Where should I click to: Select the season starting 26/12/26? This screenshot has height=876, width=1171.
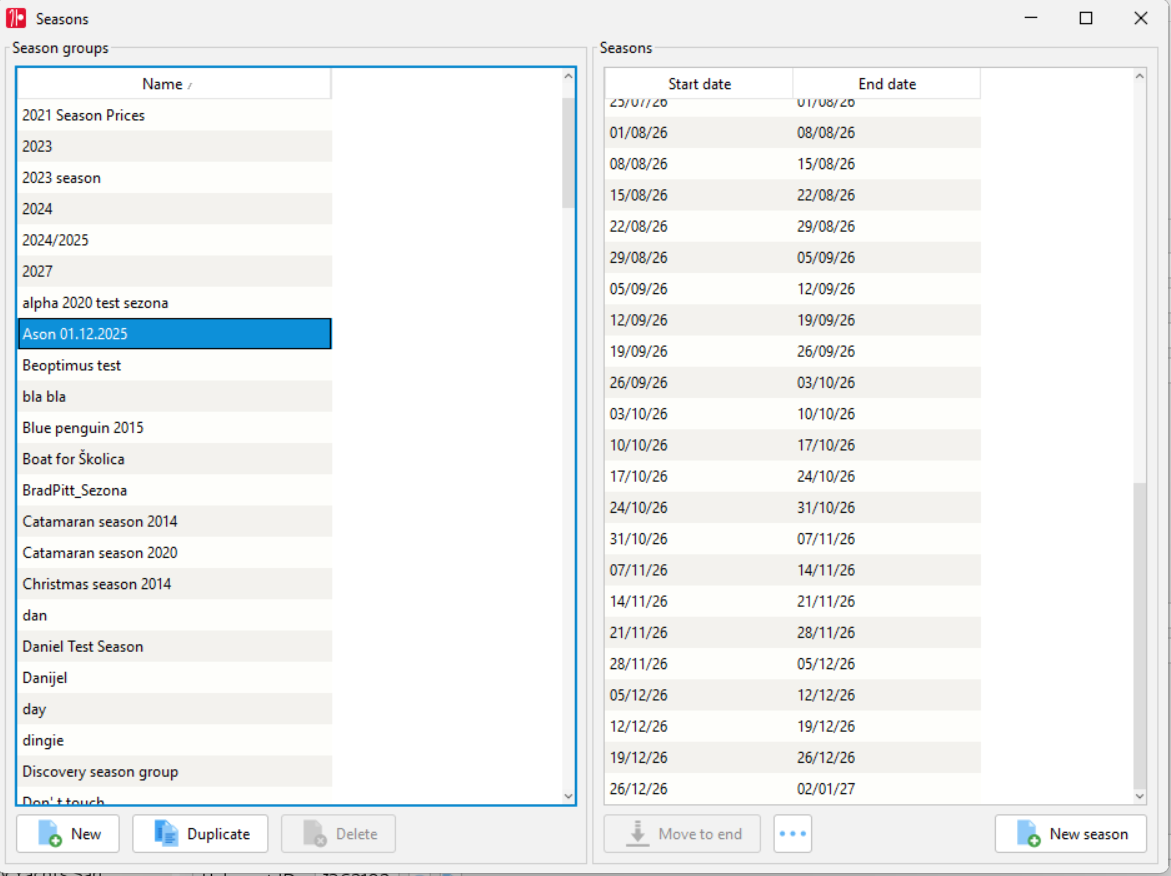(x=792, y=789)
